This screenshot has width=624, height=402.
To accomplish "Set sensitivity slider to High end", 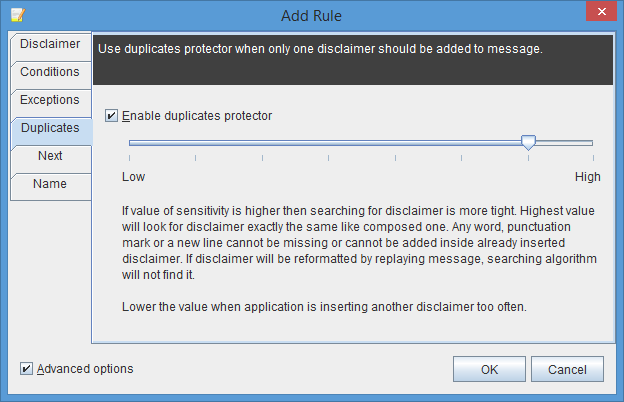I will point(593,143).
